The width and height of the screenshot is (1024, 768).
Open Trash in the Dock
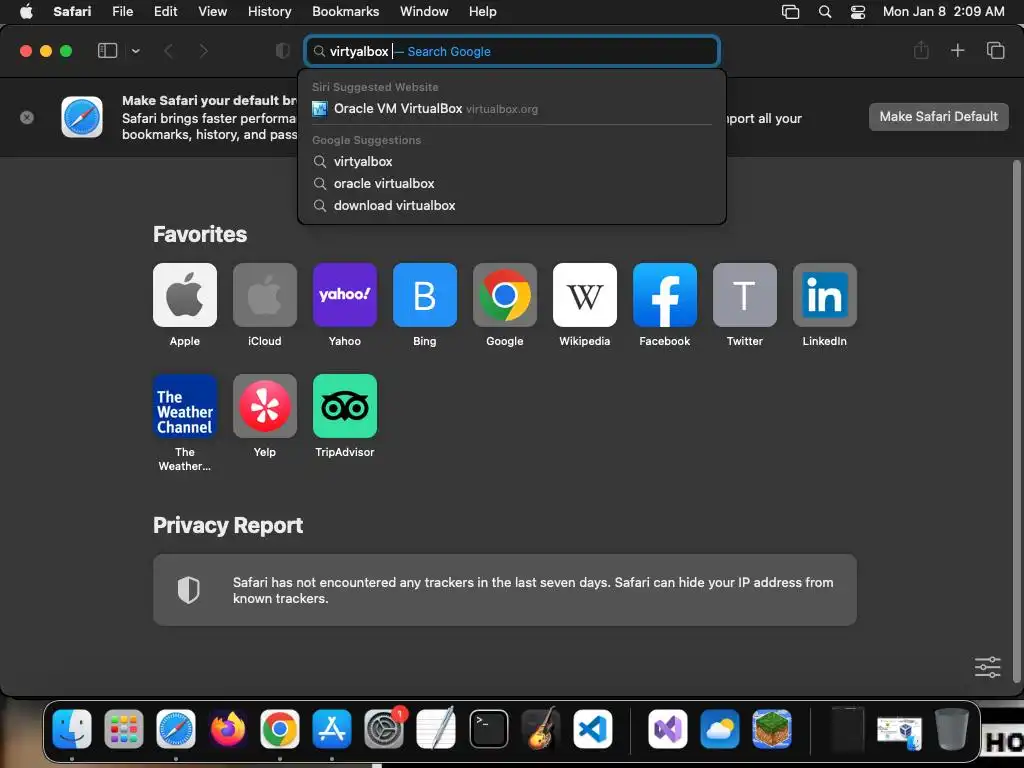point(952,729)
